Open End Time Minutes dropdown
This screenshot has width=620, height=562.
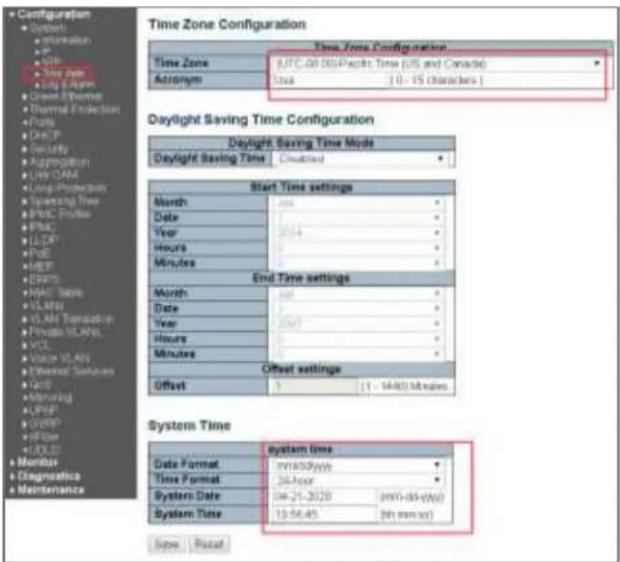(357, 354)
